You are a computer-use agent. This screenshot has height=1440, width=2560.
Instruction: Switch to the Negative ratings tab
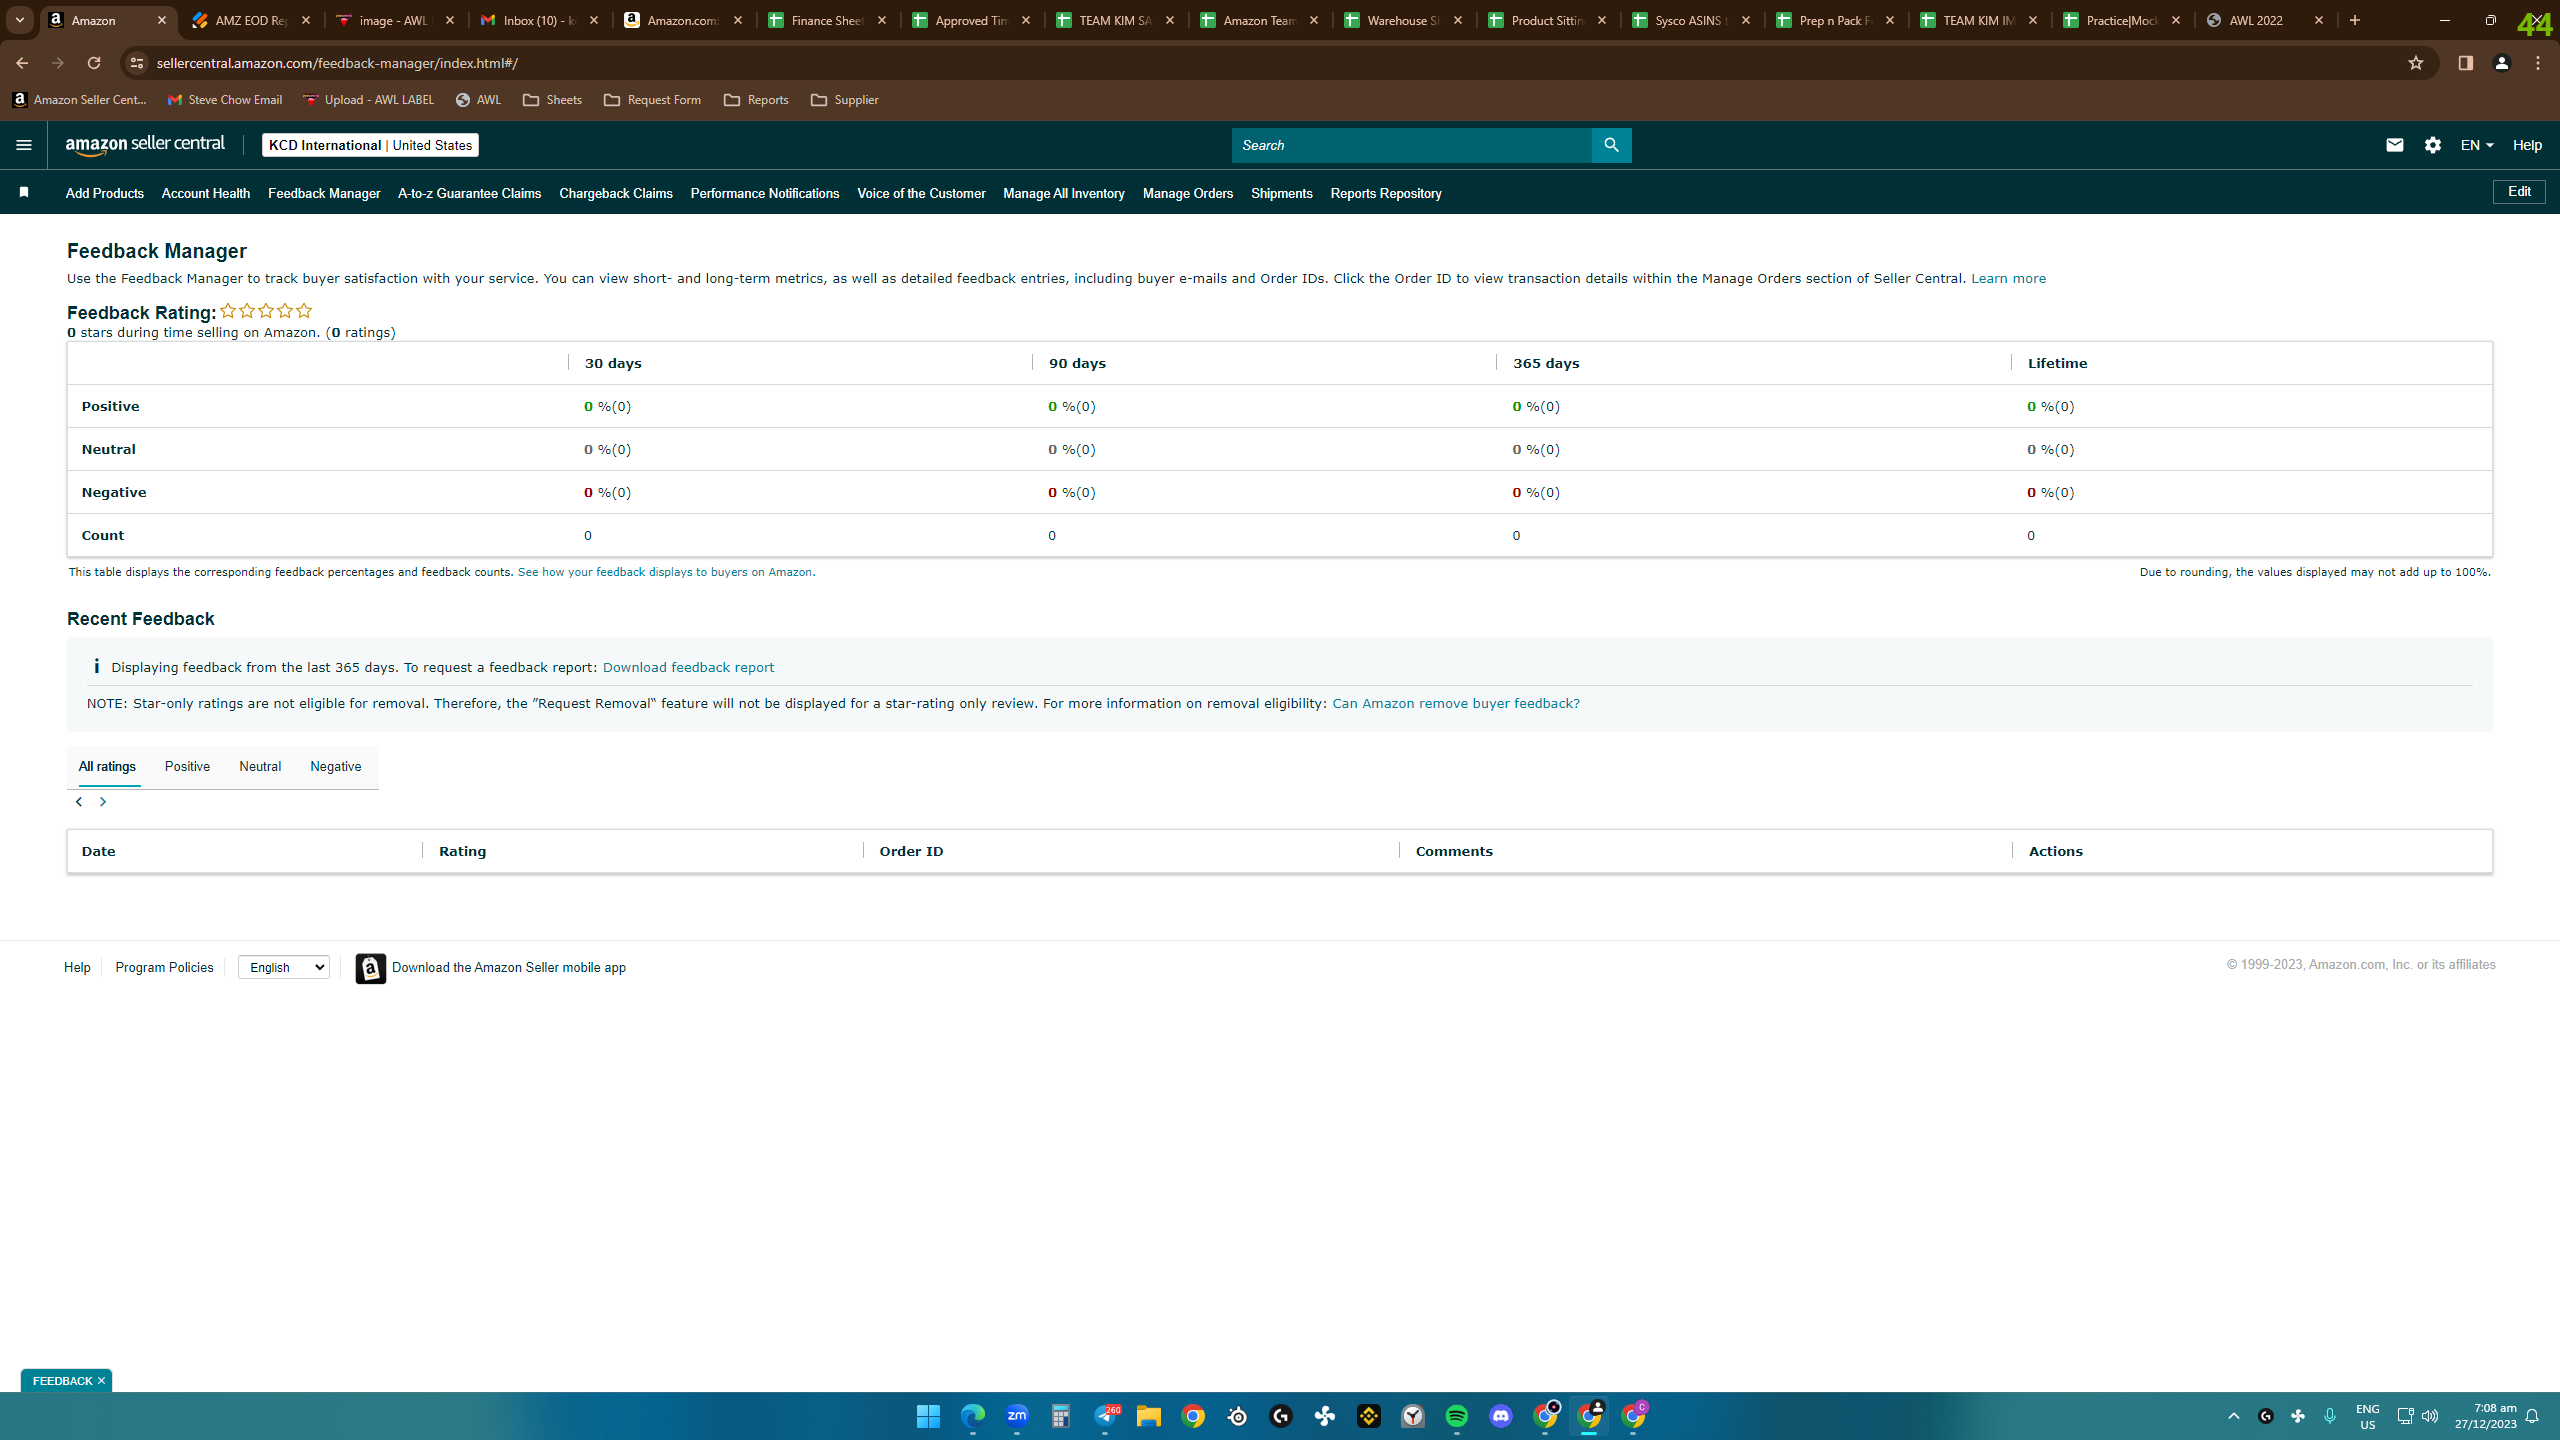336,767
